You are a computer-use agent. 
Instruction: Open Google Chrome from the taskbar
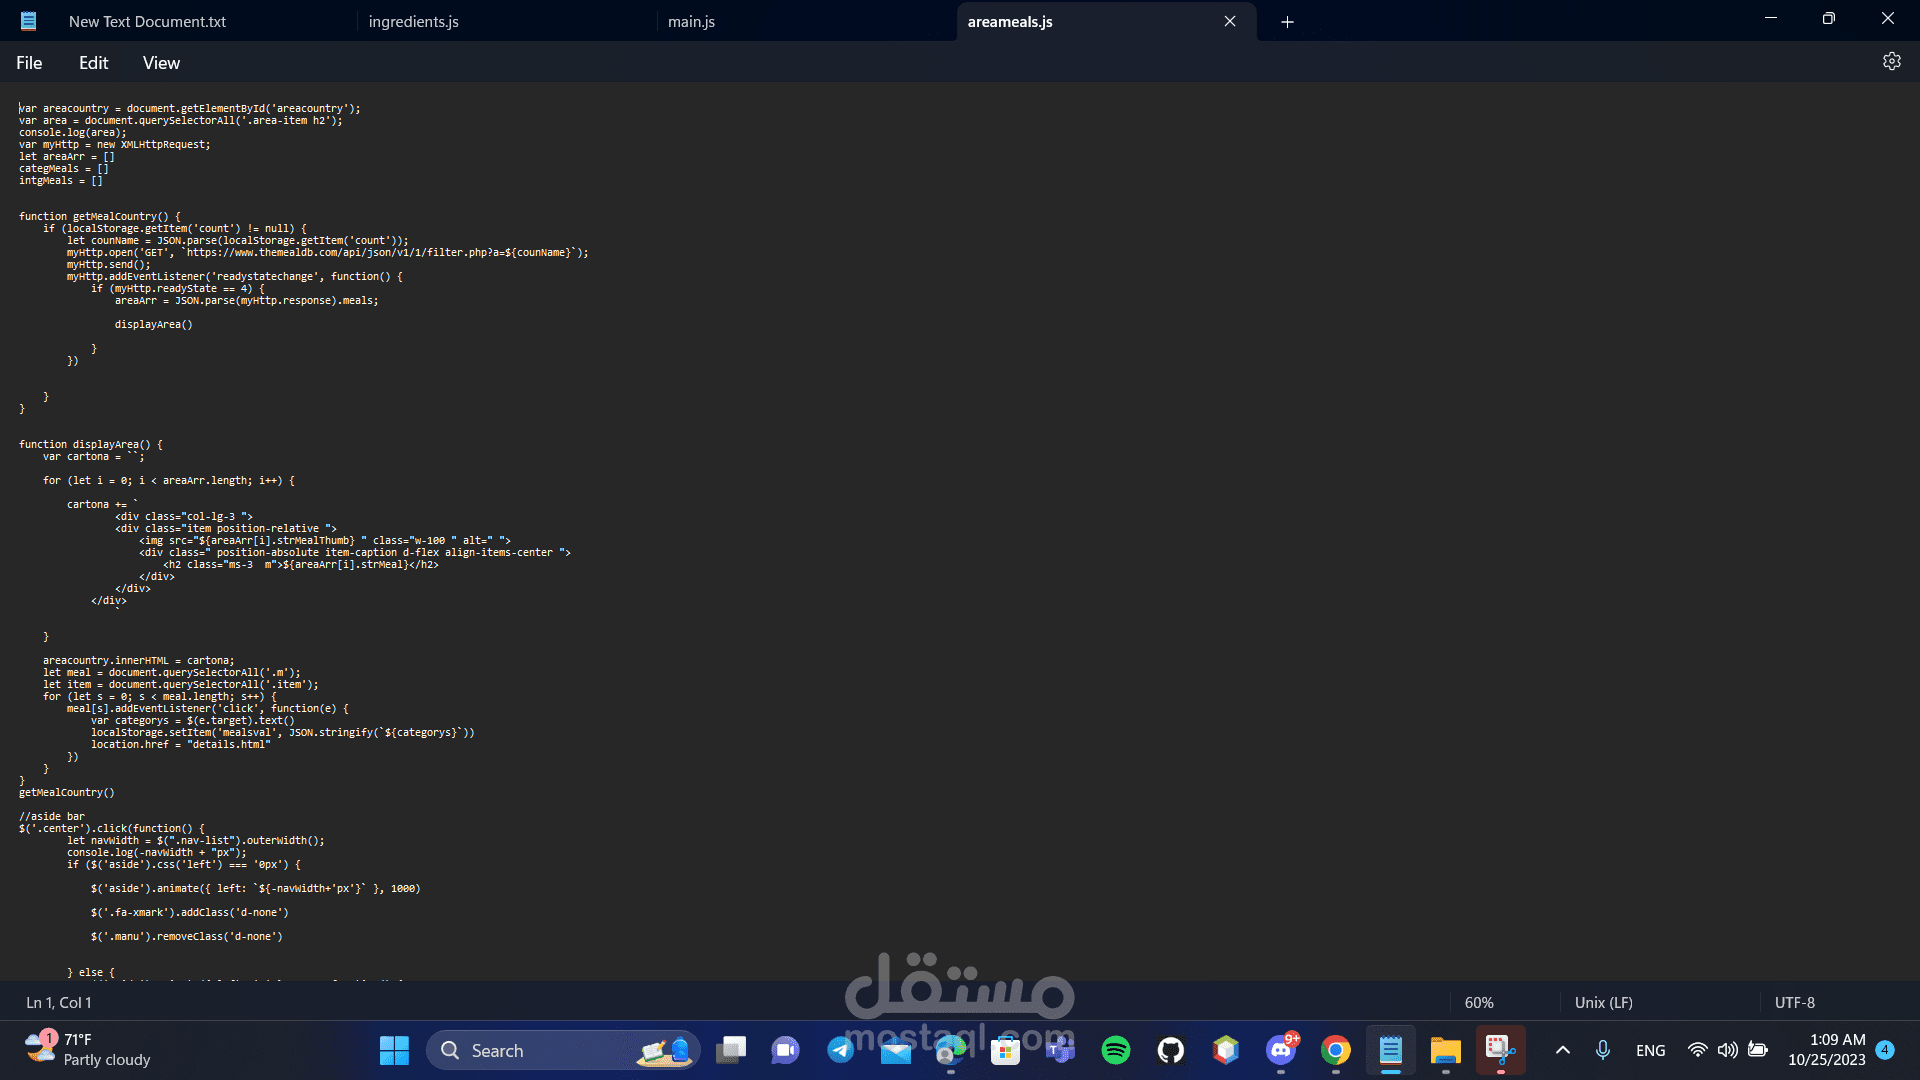1336,1050
